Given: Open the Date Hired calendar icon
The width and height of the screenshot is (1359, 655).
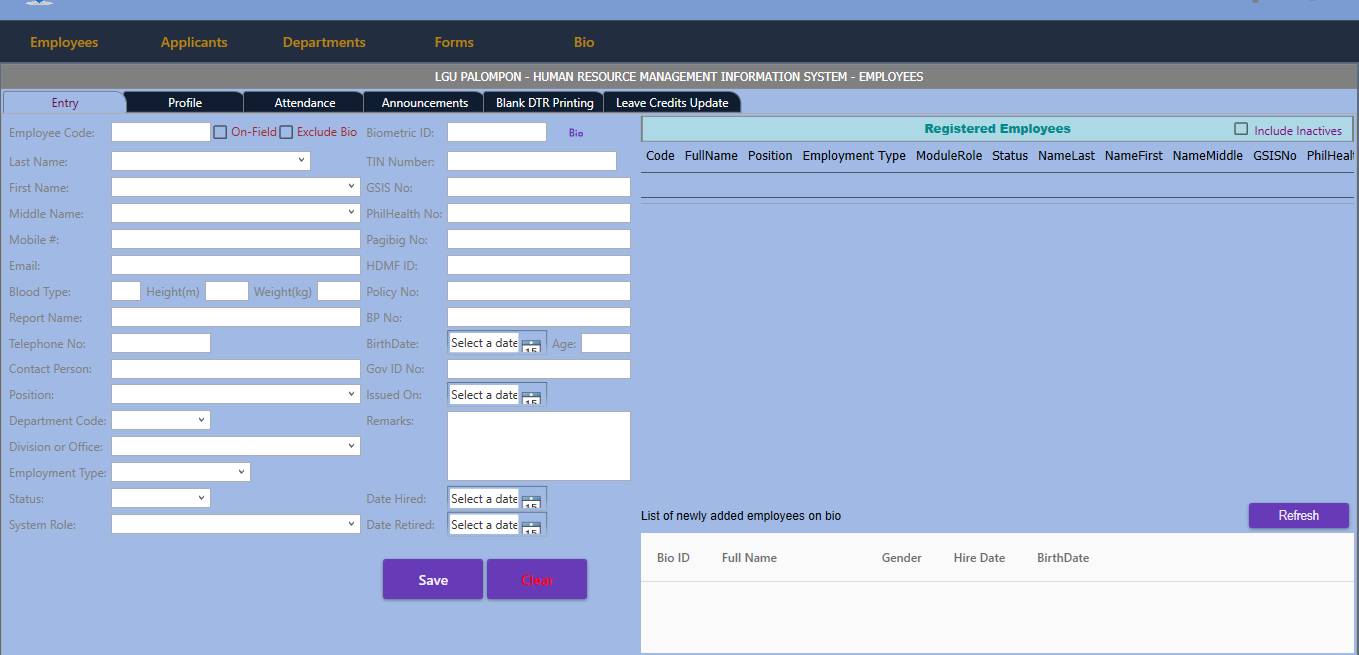Looking at the screenshot, I should [x=532, y=501].
